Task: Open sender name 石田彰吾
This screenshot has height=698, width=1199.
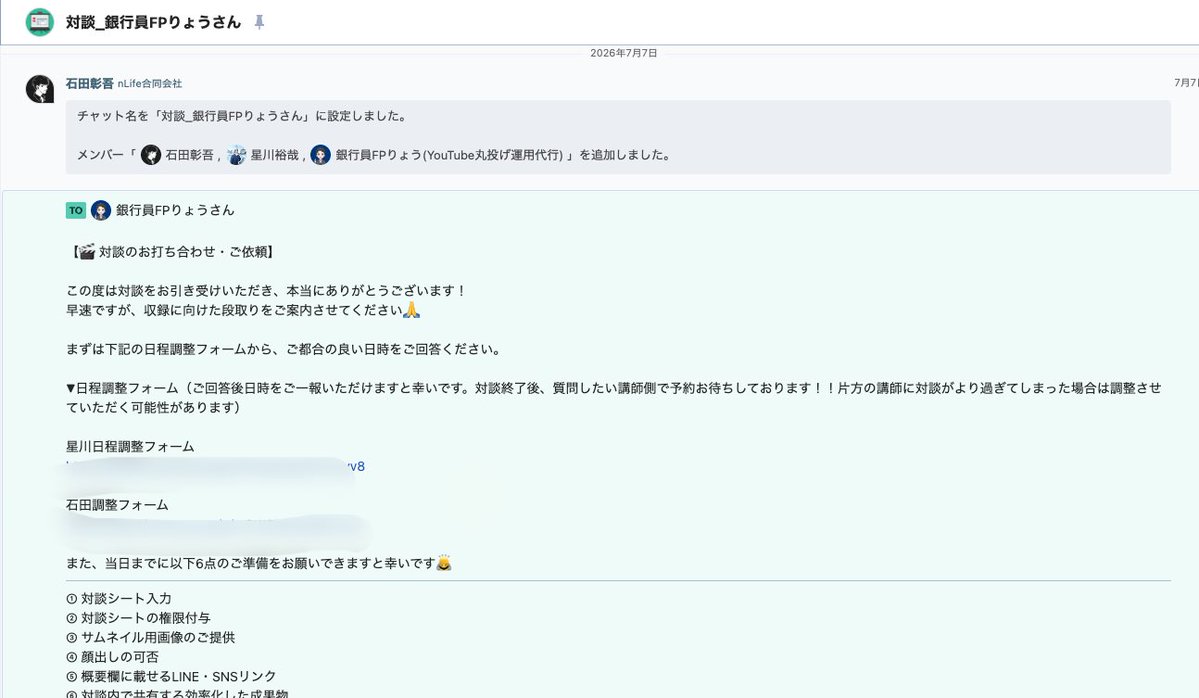Action: [x=89, y=83]
